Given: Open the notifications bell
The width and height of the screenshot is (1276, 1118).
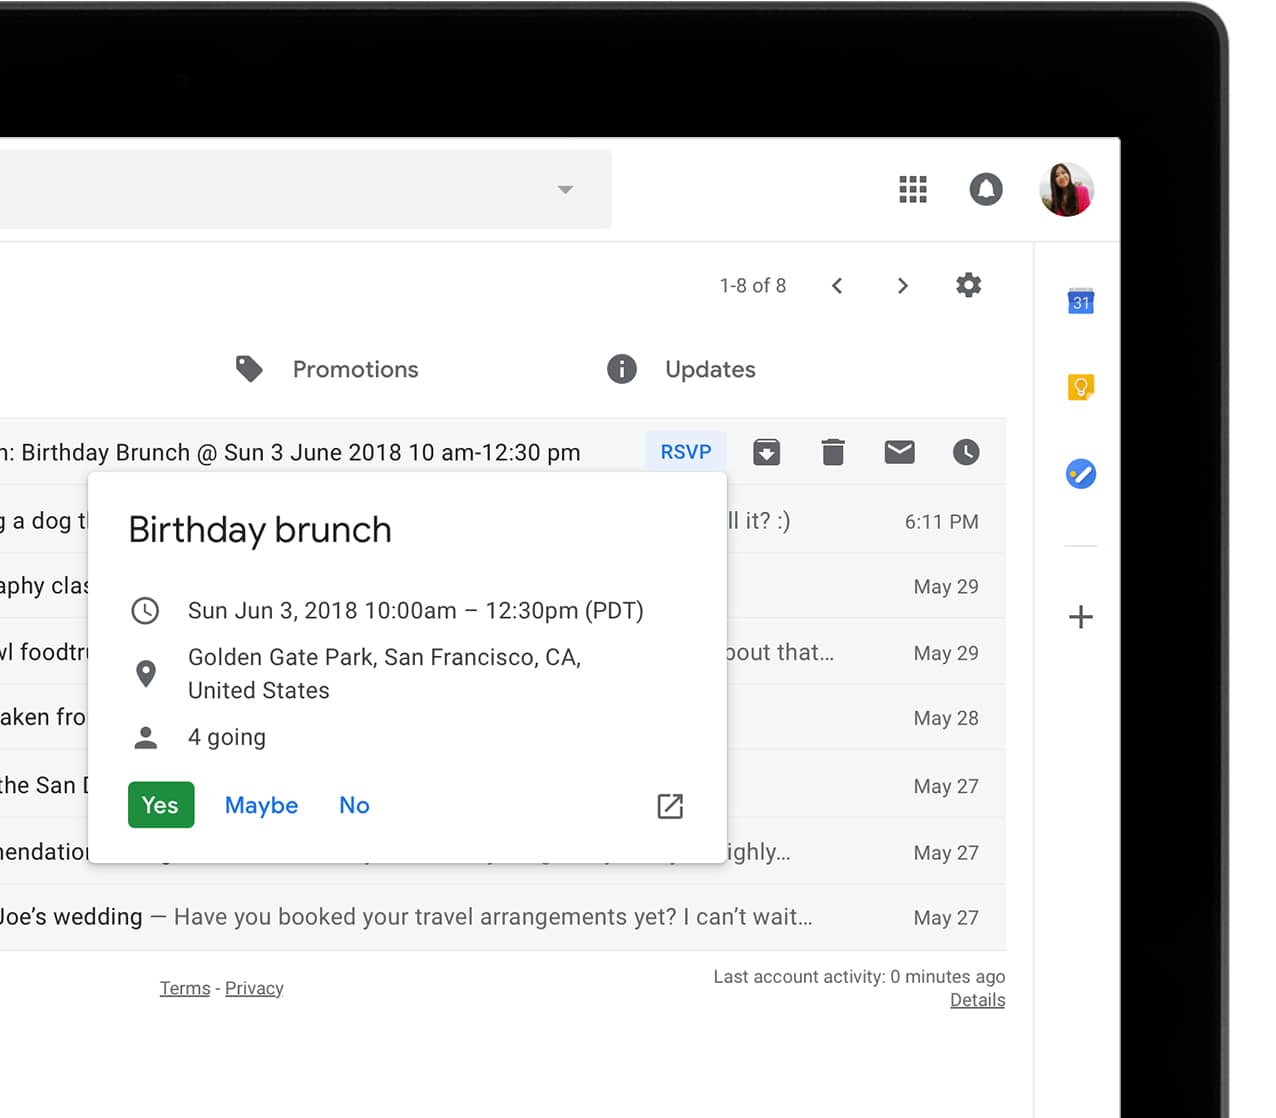Looking at the screenshot, I should pos(985,189).
